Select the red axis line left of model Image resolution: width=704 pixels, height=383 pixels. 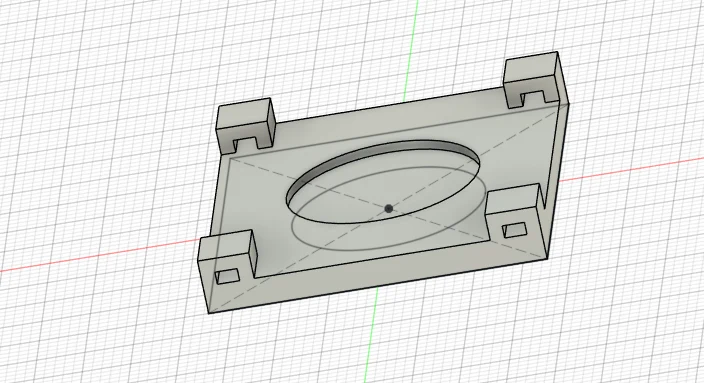(100, 256)
